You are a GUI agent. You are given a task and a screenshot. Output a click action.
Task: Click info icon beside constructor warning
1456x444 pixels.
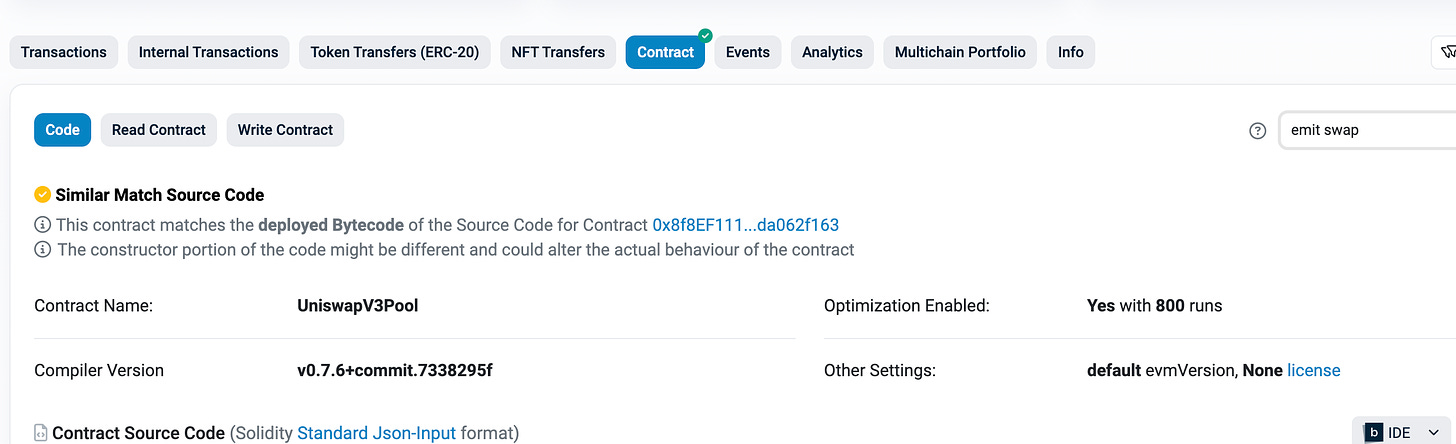(42, 249)
